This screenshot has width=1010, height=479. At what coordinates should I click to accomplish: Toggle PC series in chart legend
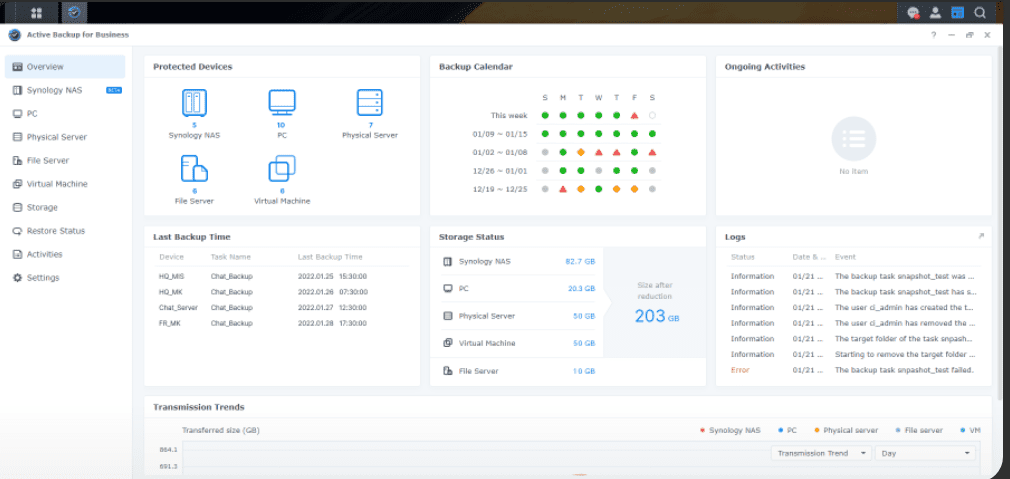[x=787, y=430]
